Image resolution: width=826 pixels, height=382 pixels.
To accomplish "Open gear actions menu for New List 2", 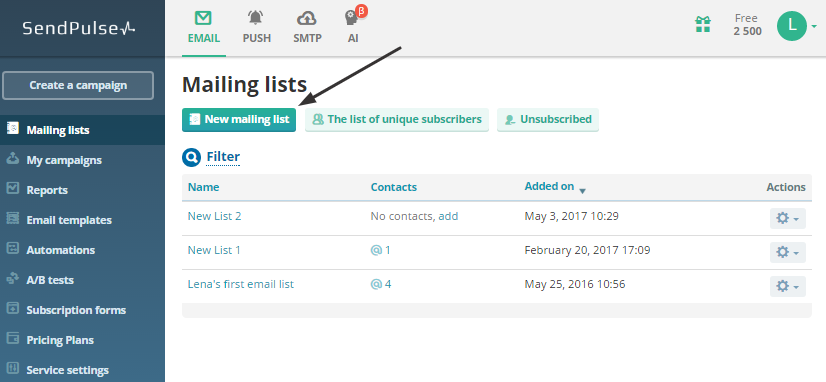I will click(x=788, y=218).
